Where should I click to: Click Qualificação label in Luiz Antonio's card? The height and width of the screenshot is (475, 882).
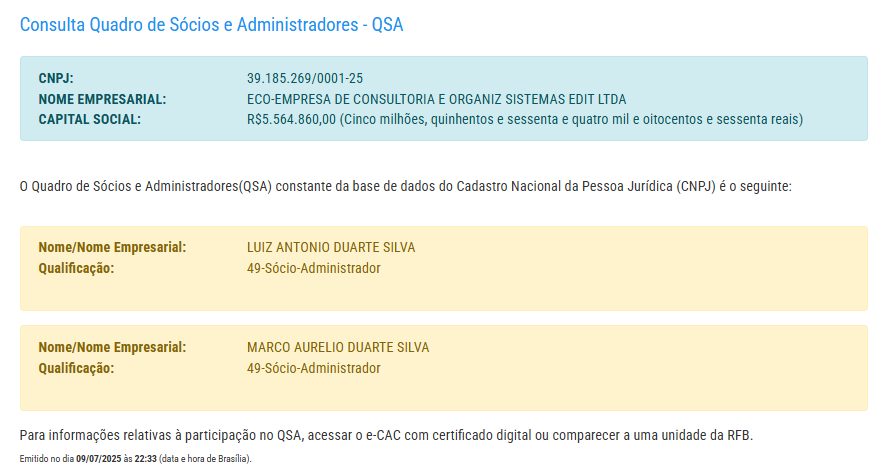[76, 268]
